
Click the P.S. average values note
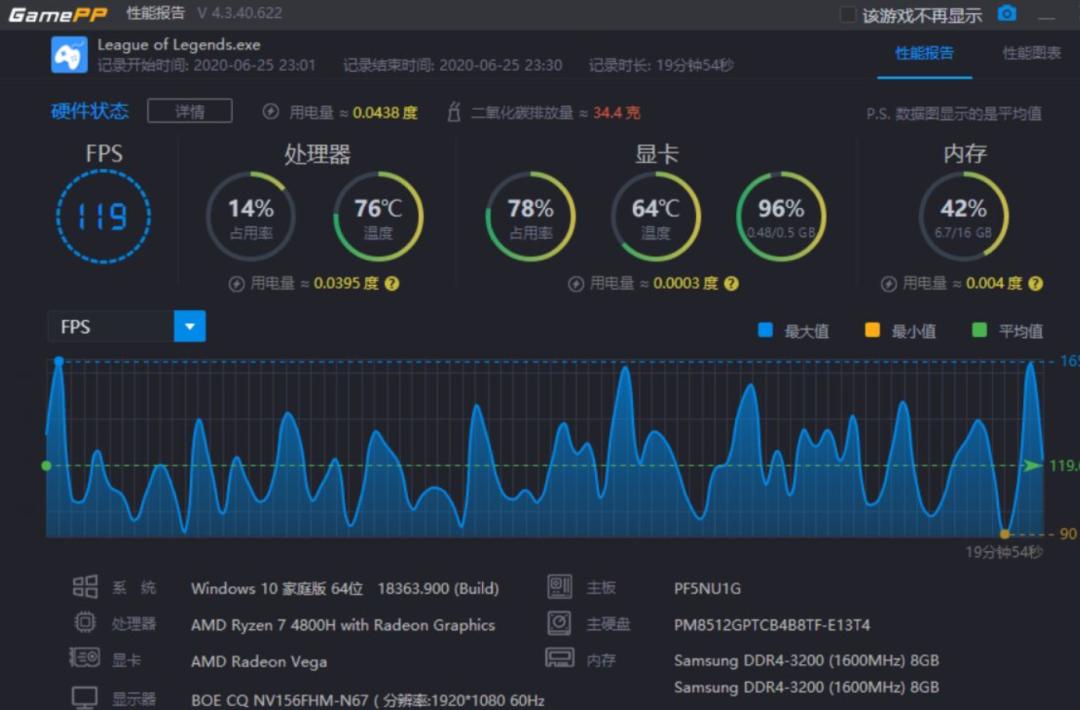coord(954,114)
